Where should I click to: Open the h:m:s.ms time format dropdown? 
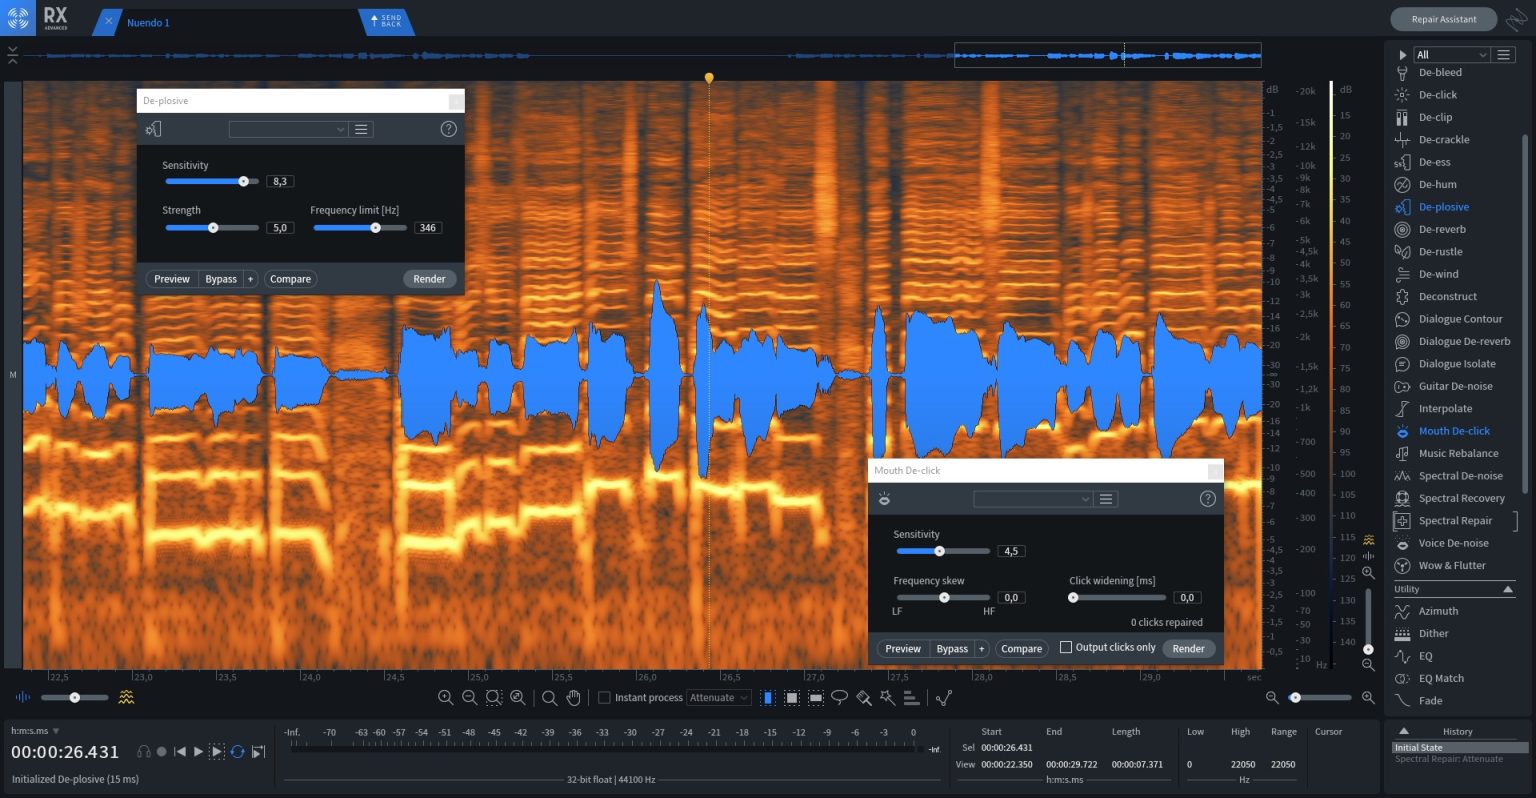35,731
